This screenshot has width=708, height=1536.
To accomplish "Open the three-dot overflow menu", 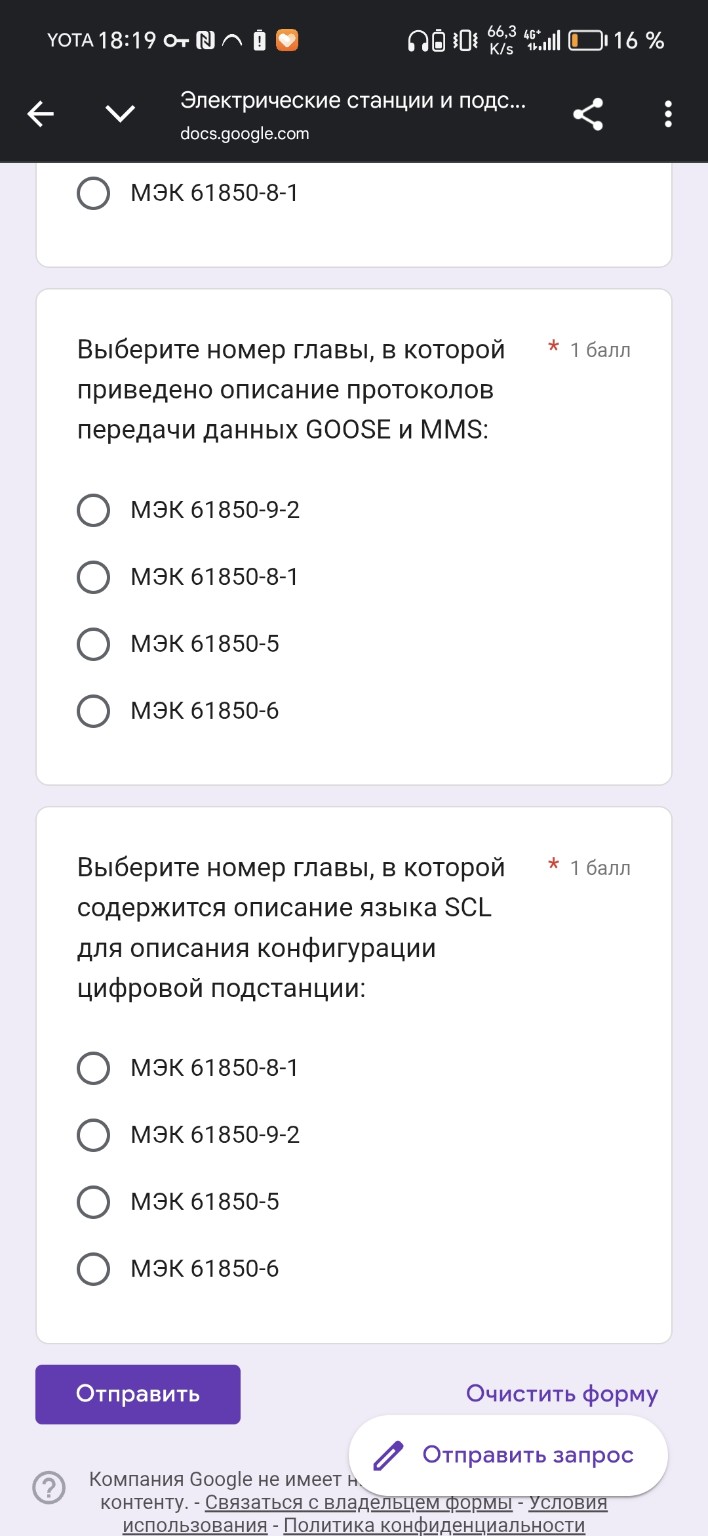I will point(667,113).
